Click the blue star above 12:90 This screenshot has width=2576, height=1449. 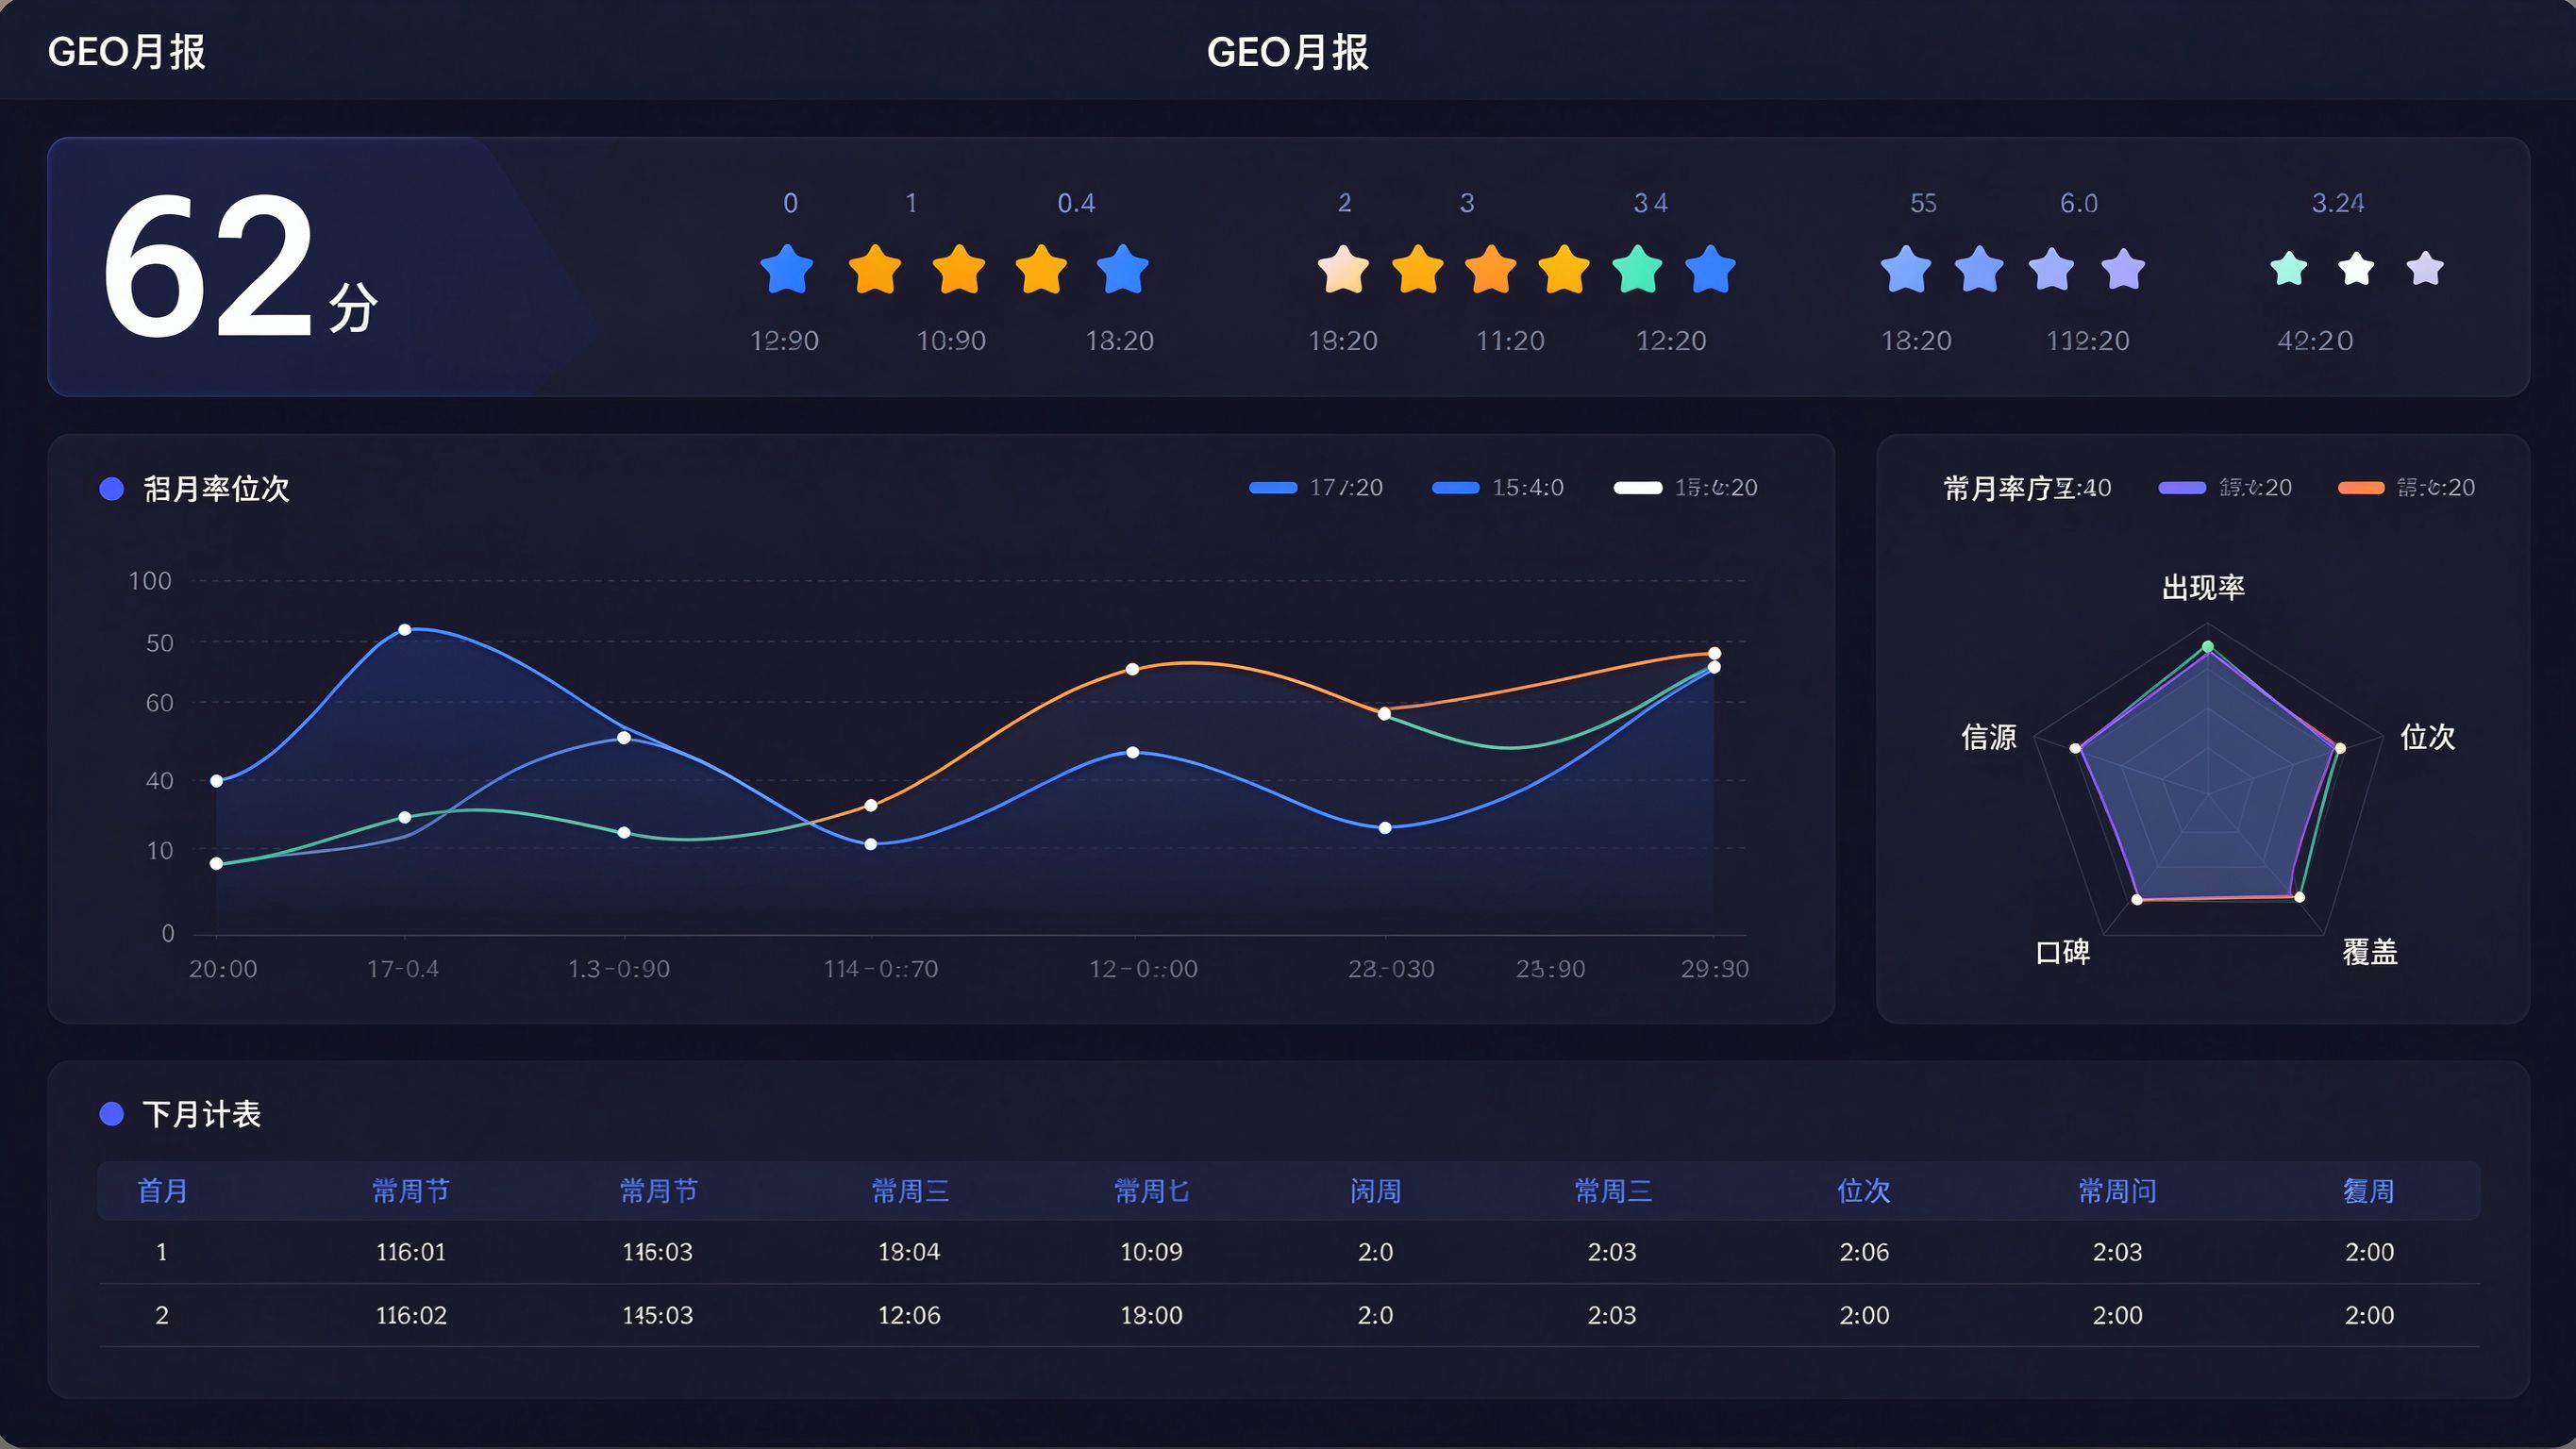(787, 269)
